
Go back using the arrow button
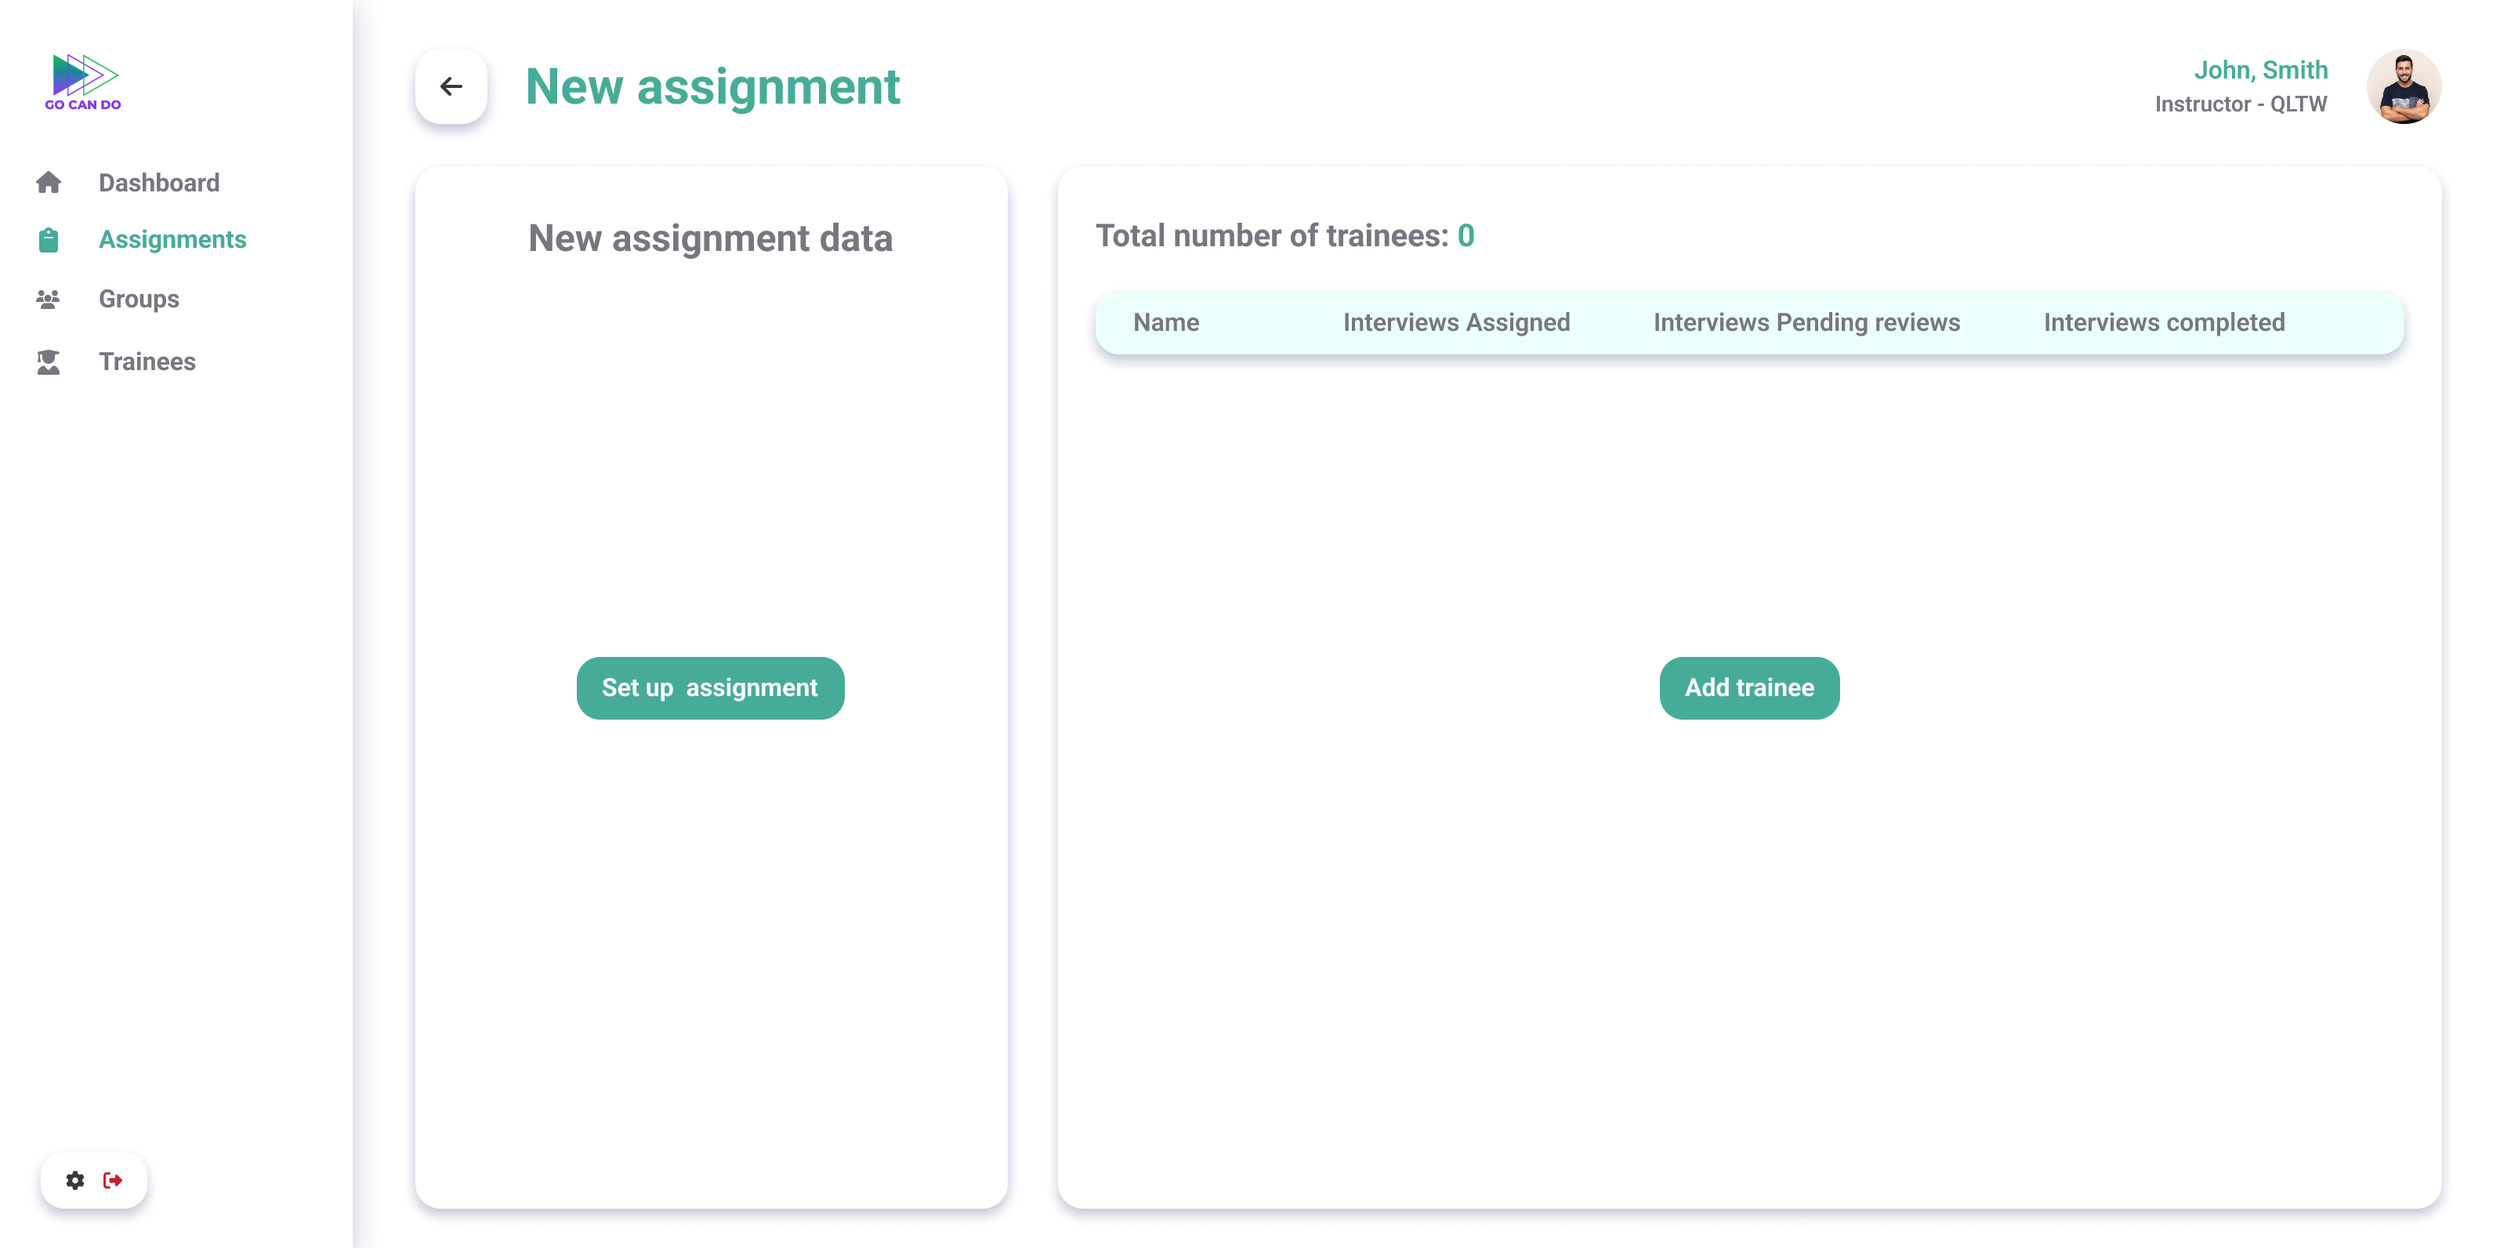coord(451,87)
